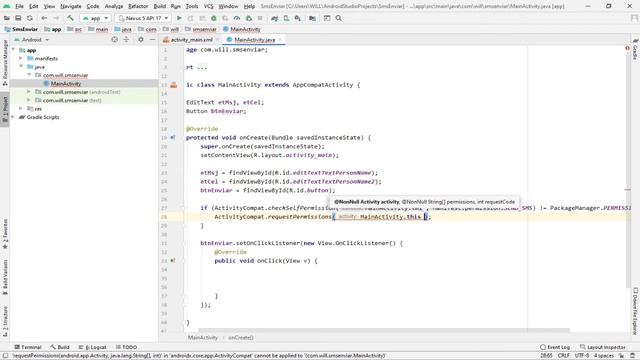Image resolution: width=640 pixels, height=360 pixels.
Task: Expand the manifests folder
Action: [21, 58]
